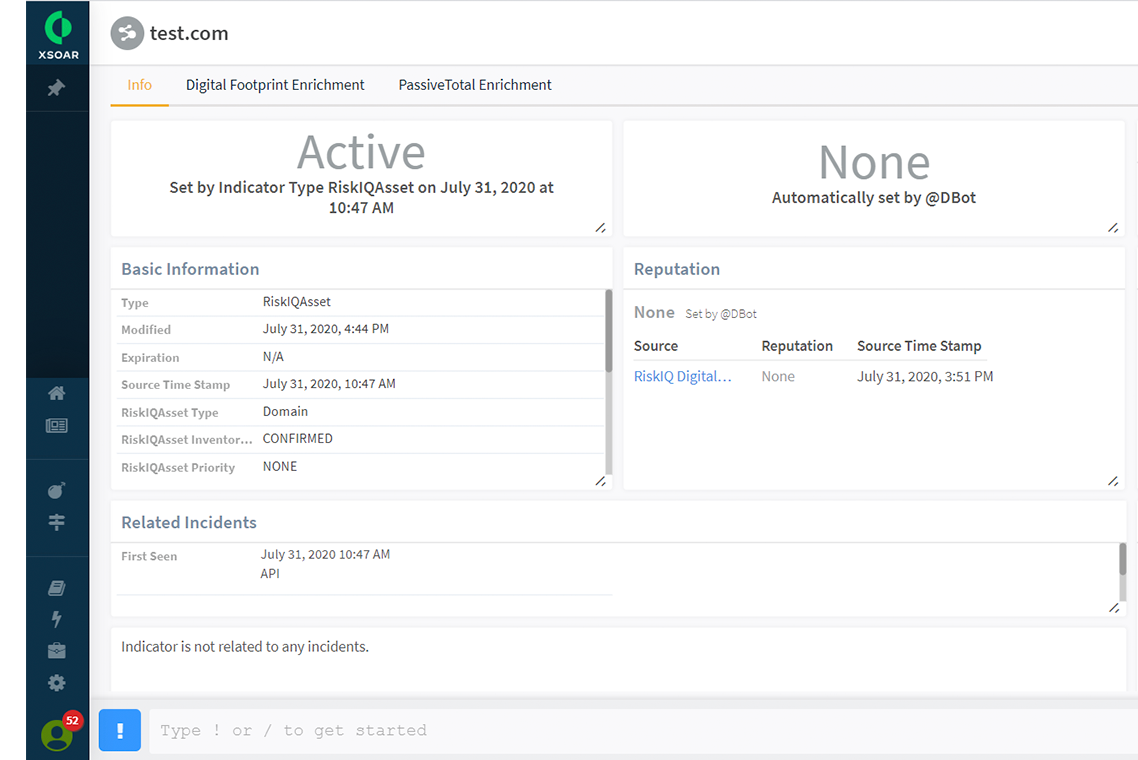Select the Expiration value N/A
Image resolution: width=1138 pixels, height=760 pixels.
point(273,356)
